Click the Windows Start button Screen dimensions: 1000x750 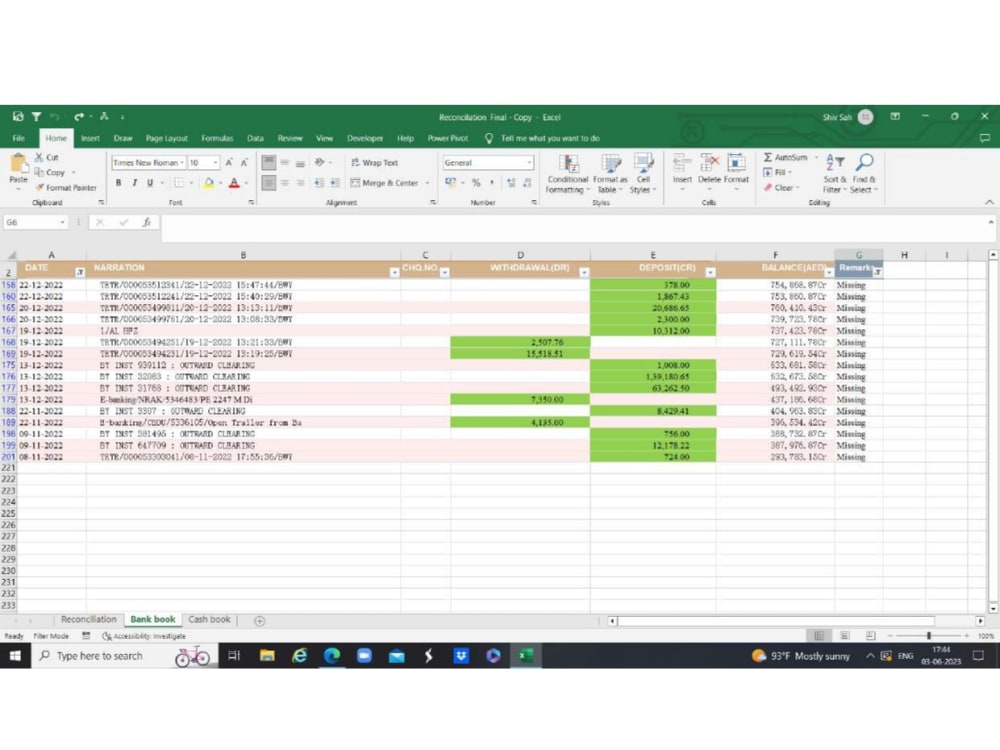click(15, 656)
